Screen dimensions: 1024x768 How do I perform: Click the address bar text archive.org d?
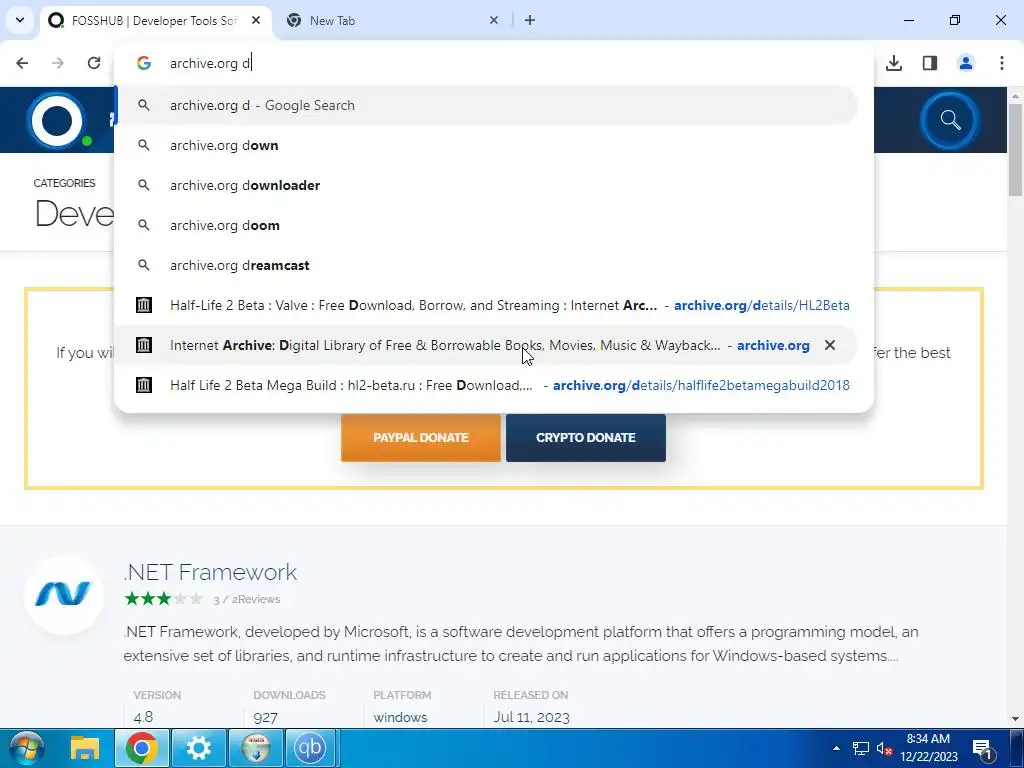pos(210,63)
